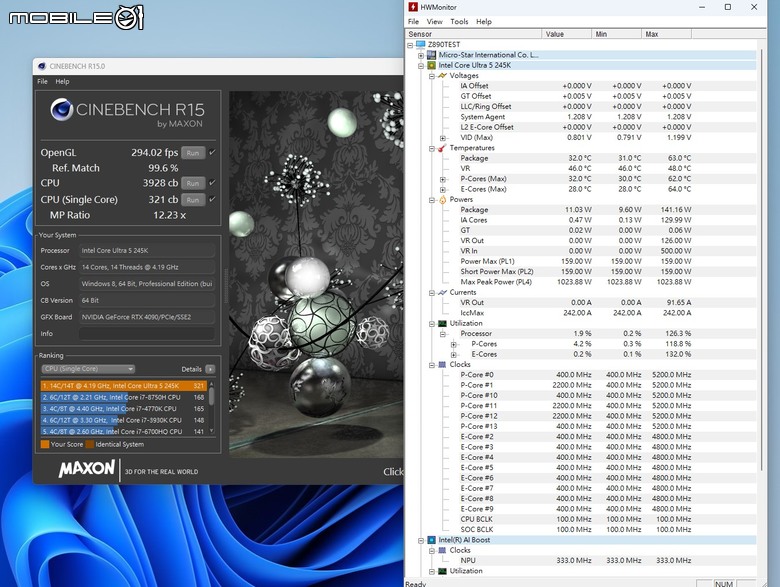Expand the P-Cores (Max) temperature entry
780x587 pixels.
tap(443, 179)
